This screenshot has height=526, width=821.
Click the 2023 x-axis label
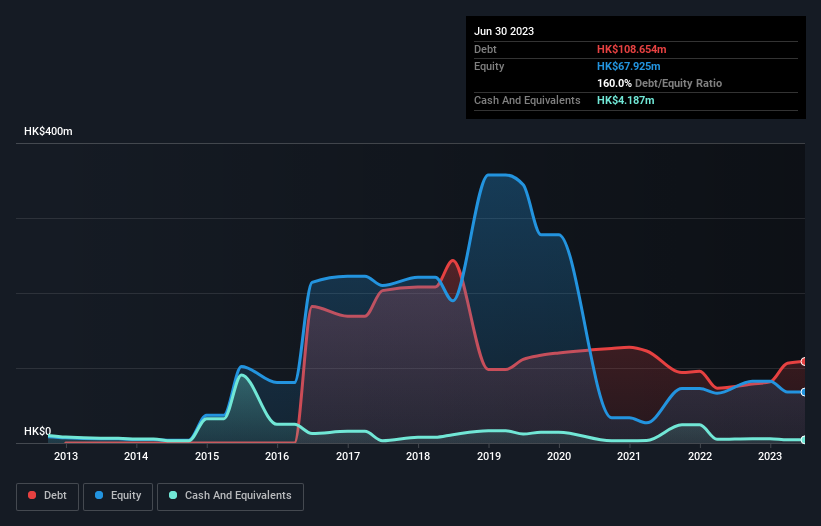click(x=770, y=456)
